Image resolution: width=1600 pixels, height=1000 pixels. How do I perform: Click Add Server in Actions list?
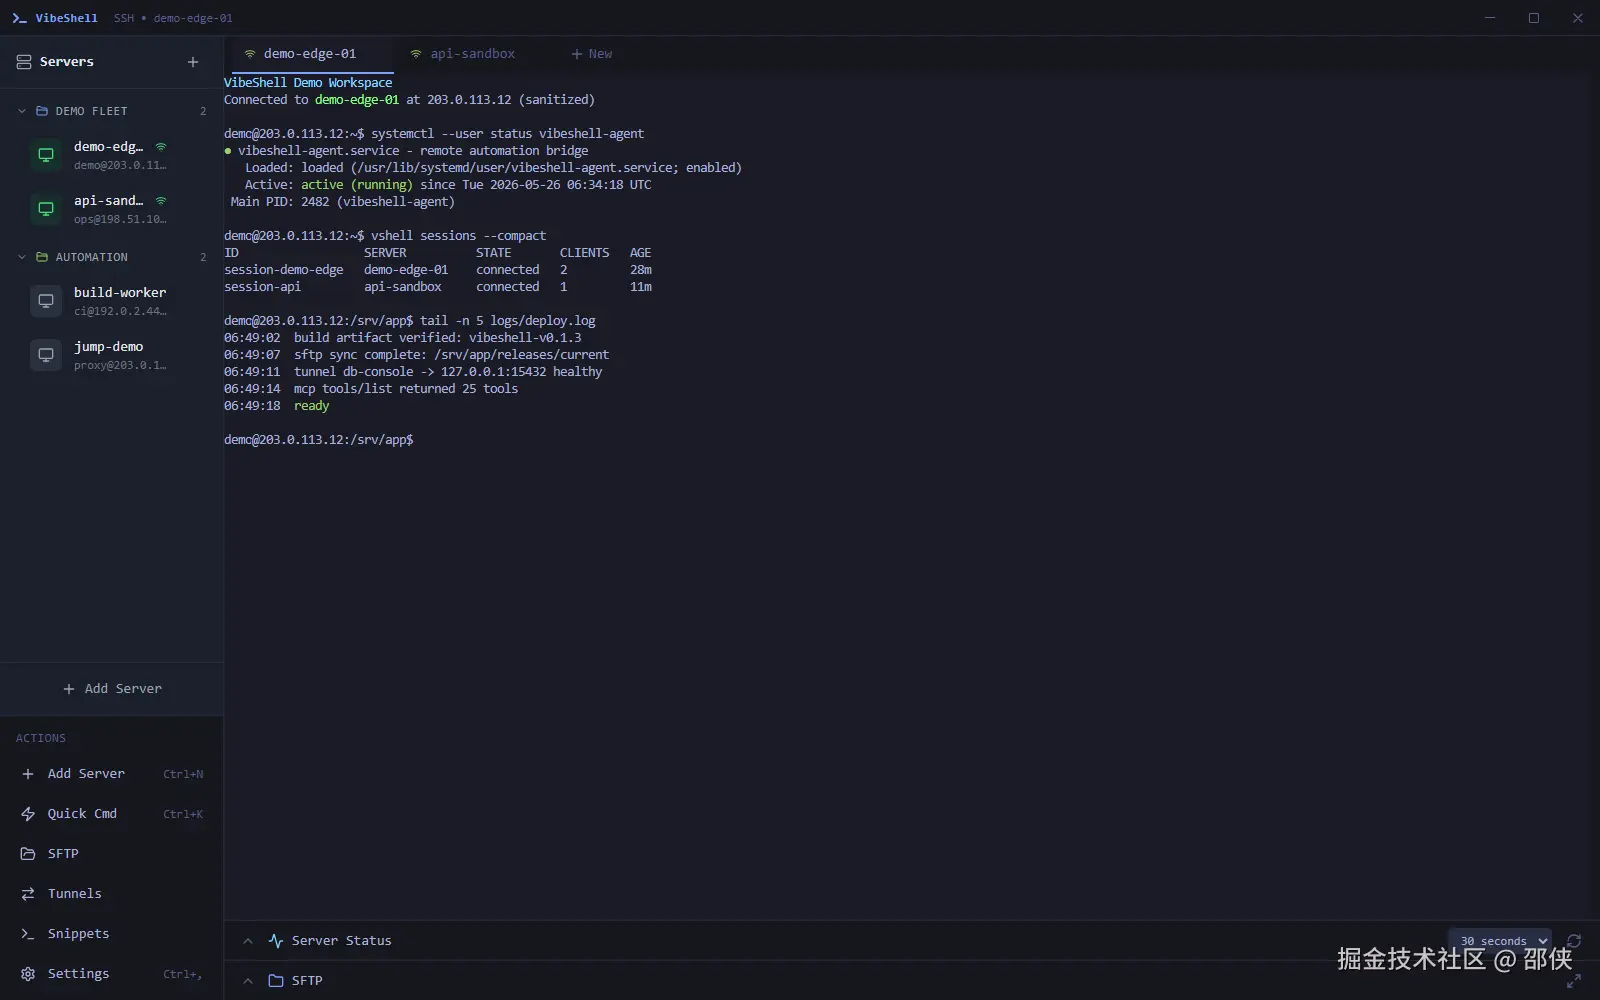[x=112, y=774]
